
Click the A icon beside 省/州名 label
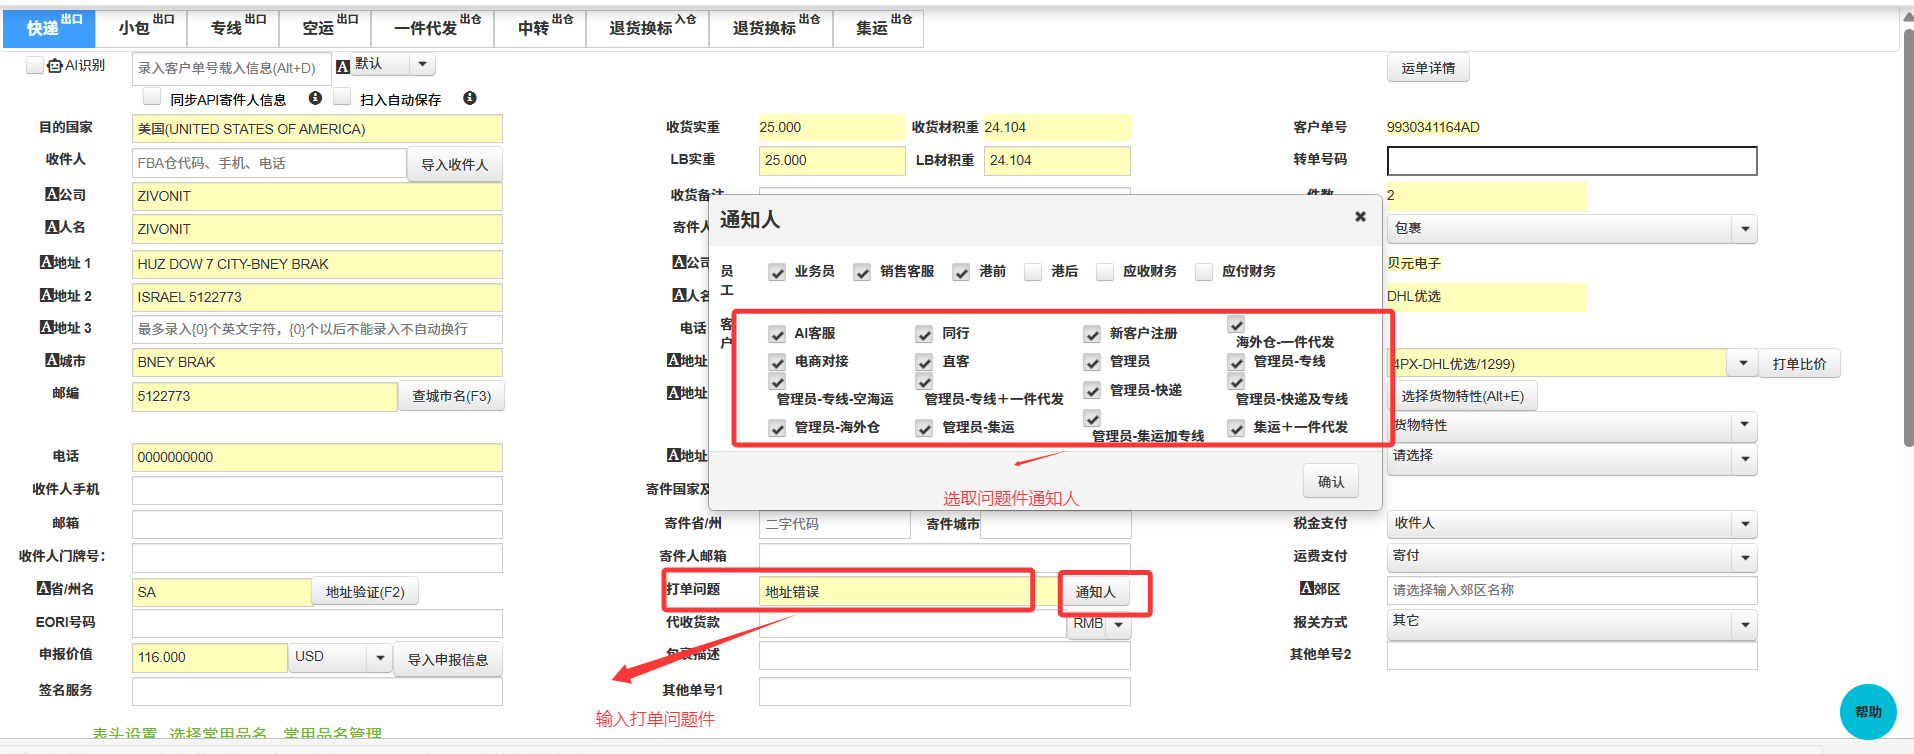[44, 589]
